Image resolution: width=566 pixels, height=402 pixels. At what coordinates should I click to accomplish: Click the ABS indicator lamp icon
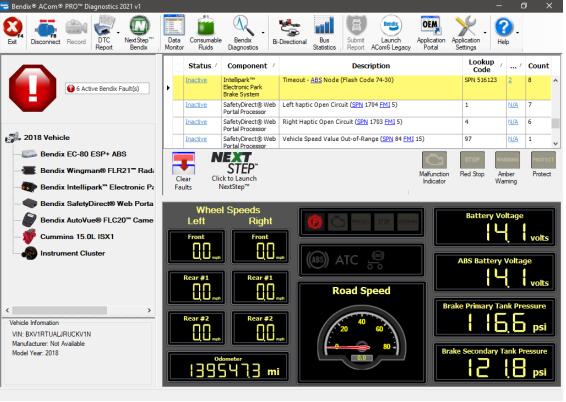[317, 260]
